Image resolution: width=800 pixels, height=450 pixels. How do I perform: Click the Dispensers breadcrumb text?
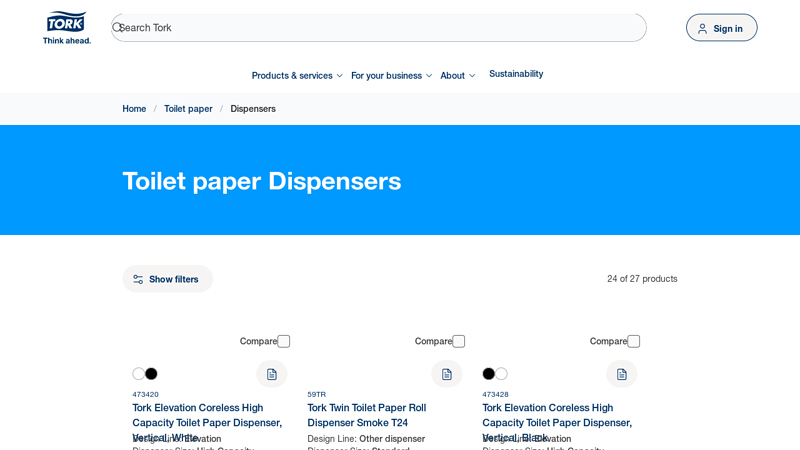pyautogui.click(x=253, y=109)
